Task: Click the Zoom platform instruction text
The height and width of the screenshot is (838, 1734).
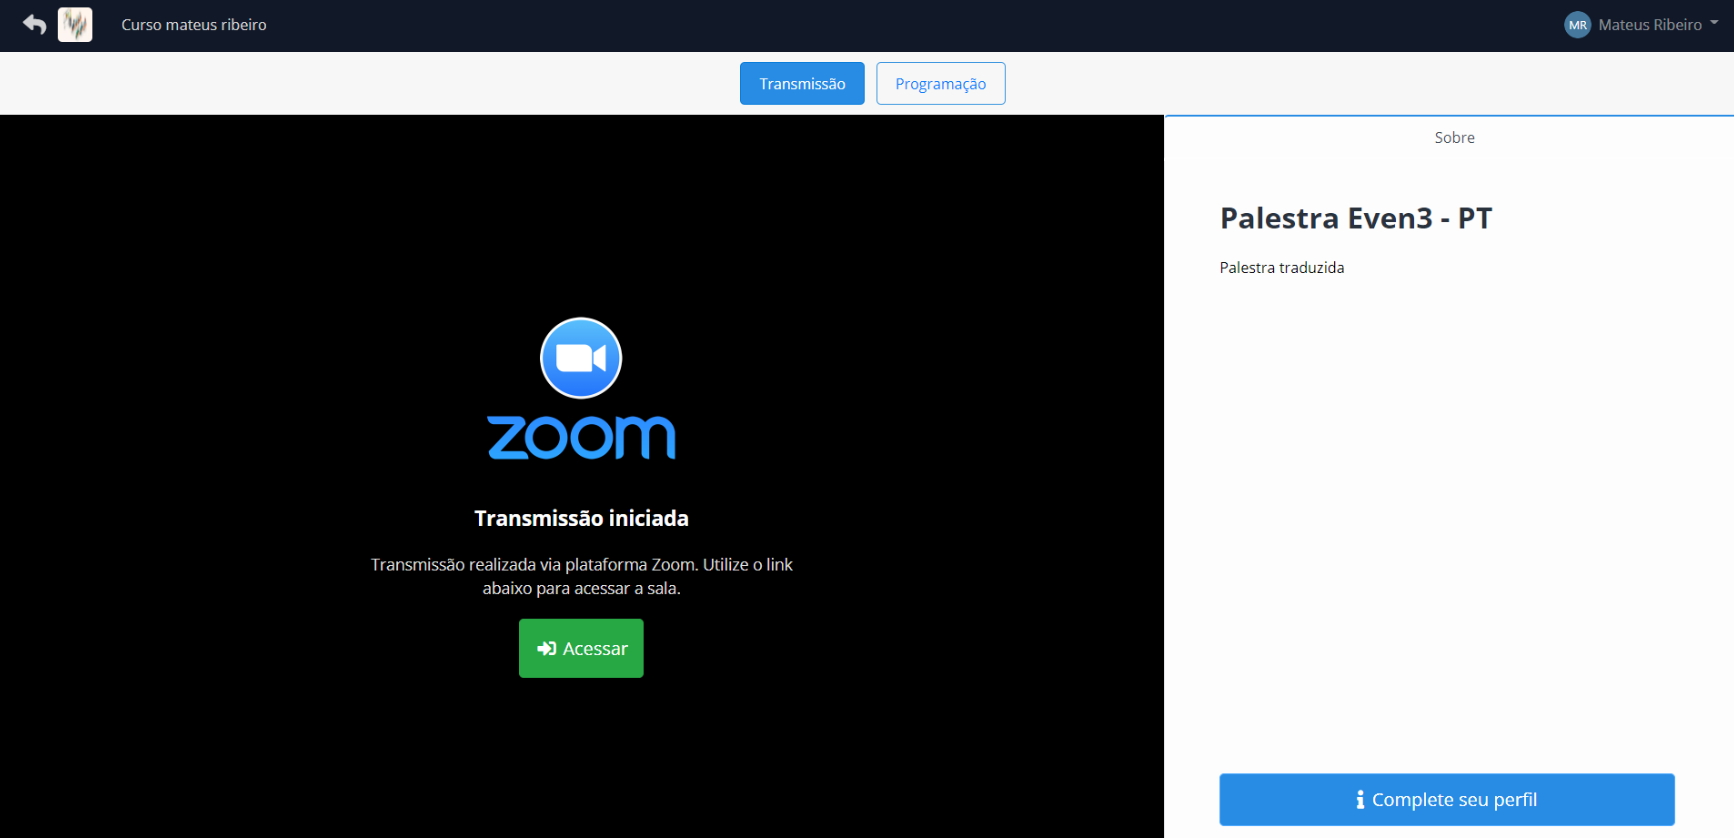Action: point(581,576)
